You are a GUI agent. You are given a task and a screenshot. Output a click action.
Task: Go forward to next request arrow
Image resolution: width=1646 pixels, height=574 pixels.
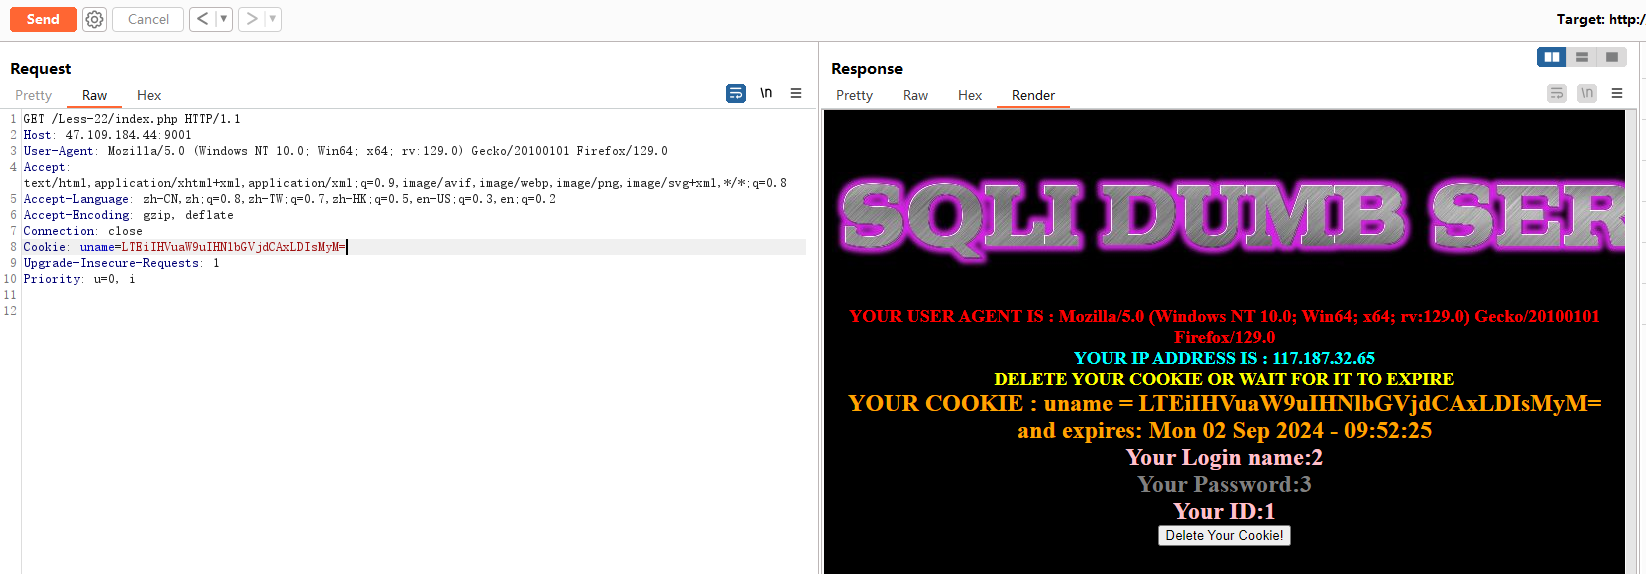tap(252, 19)
